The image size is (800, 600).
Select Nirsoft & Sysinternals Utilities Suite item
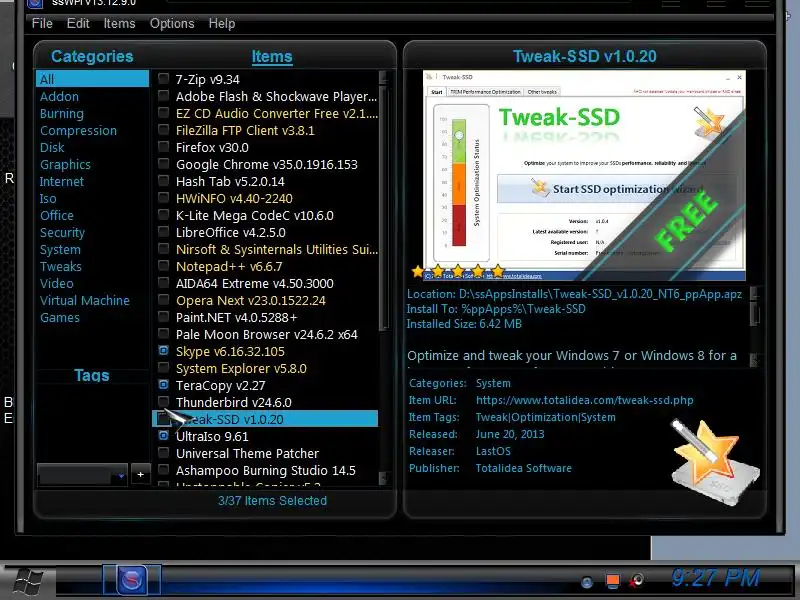click(x=277, y=249)
